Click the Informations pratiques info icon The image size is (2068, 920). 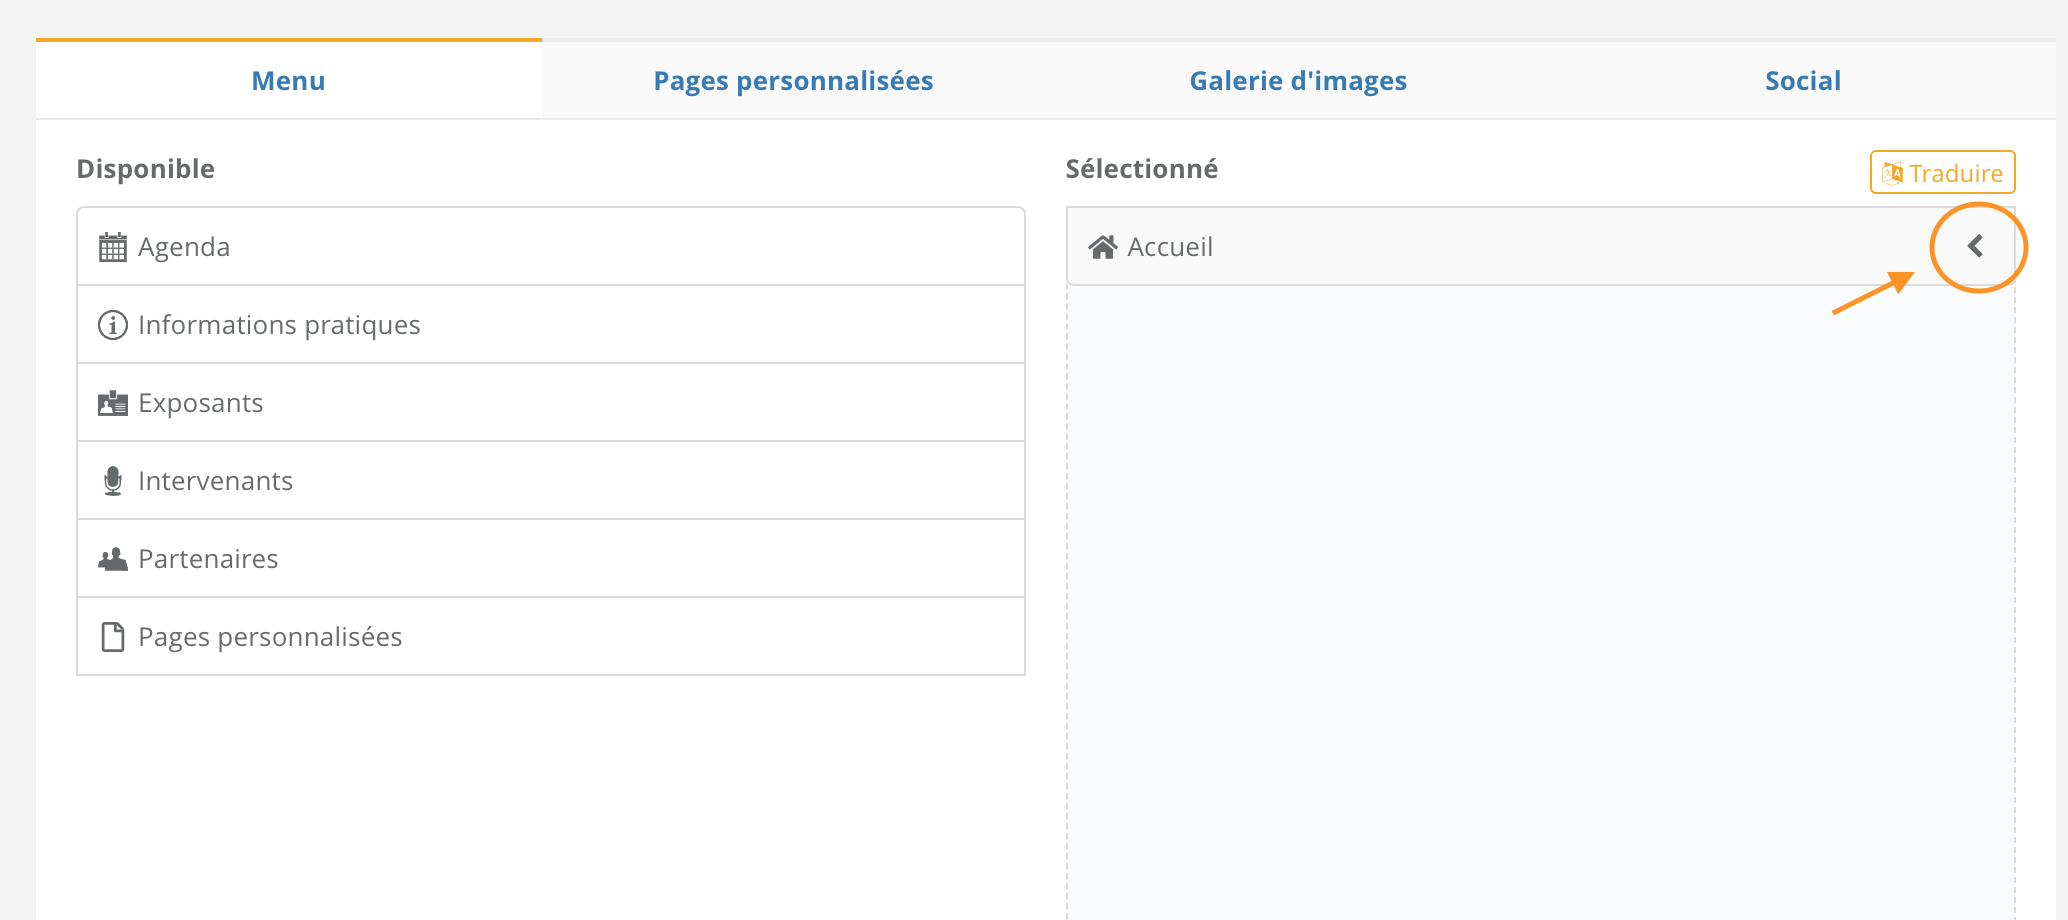coord(113,325)
